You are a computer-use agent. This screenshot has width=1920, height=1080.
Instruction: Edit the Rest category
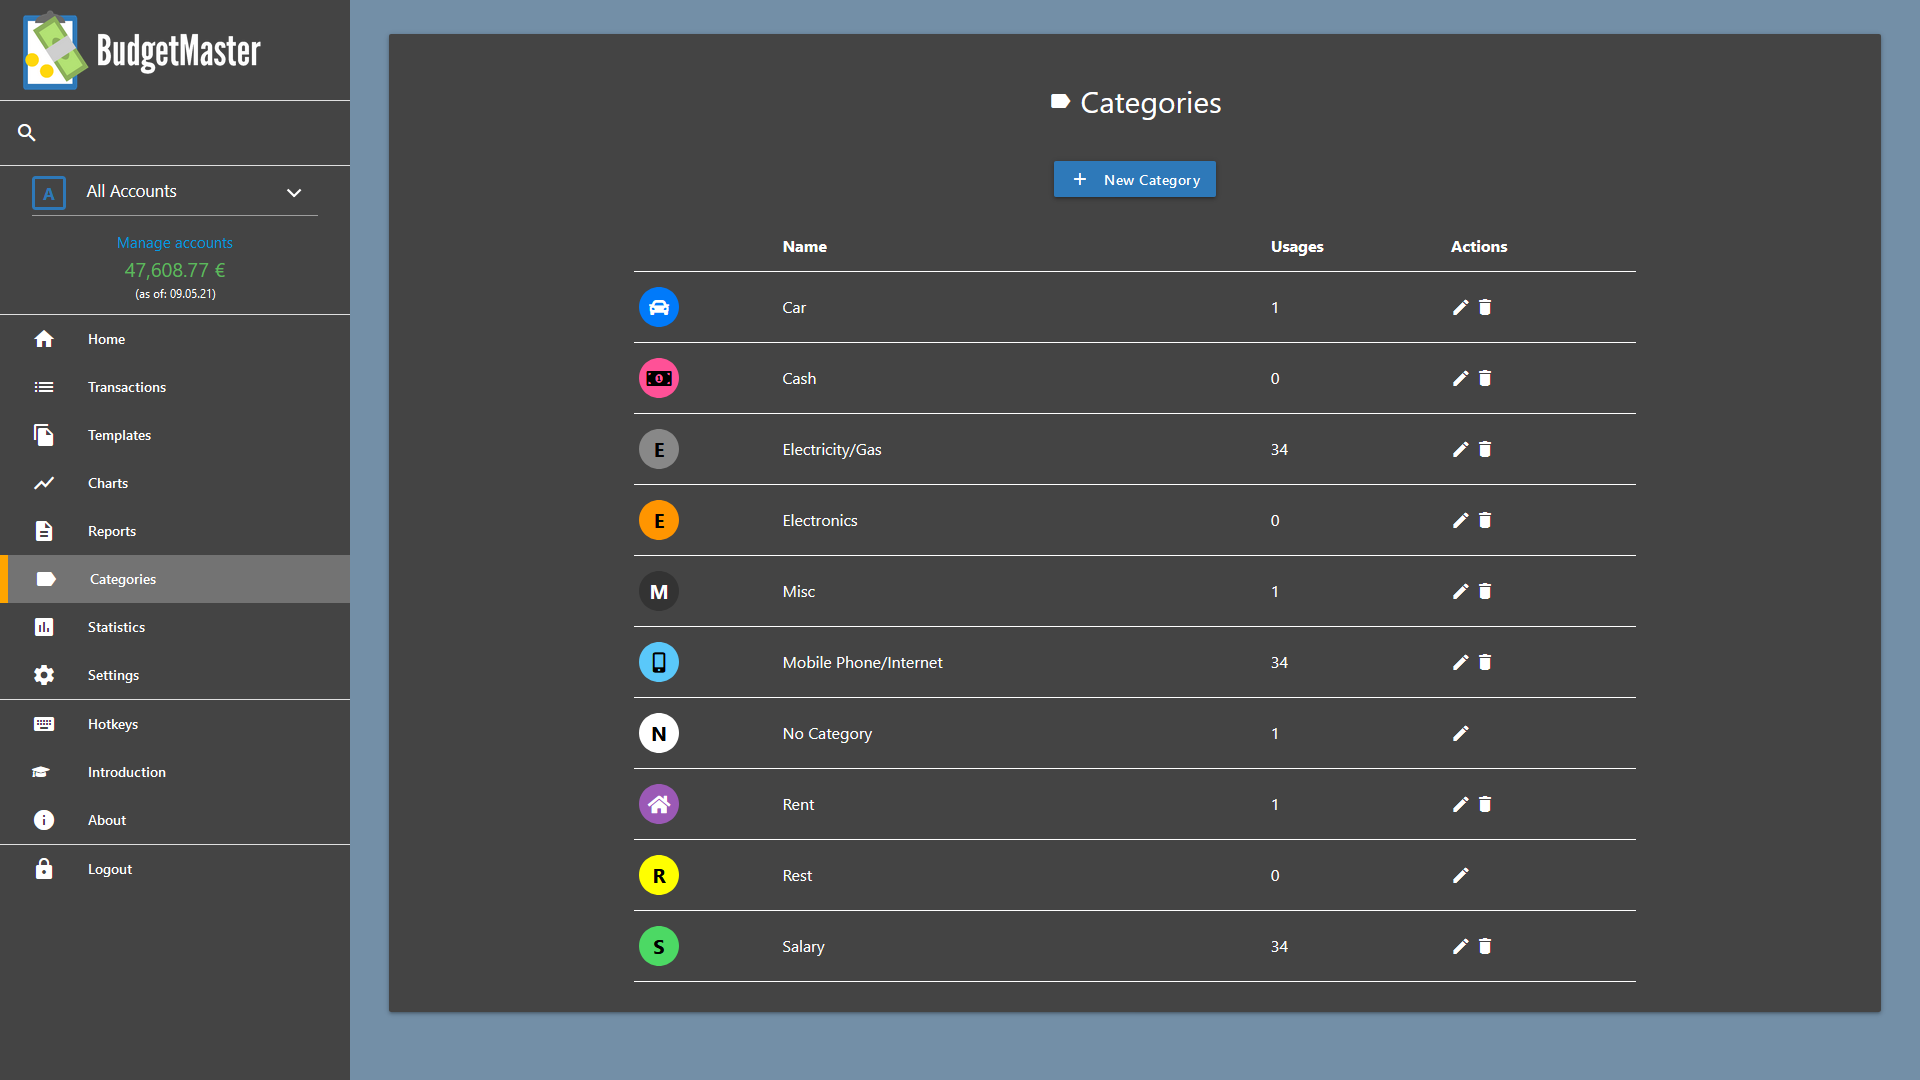click(1460, 875)
